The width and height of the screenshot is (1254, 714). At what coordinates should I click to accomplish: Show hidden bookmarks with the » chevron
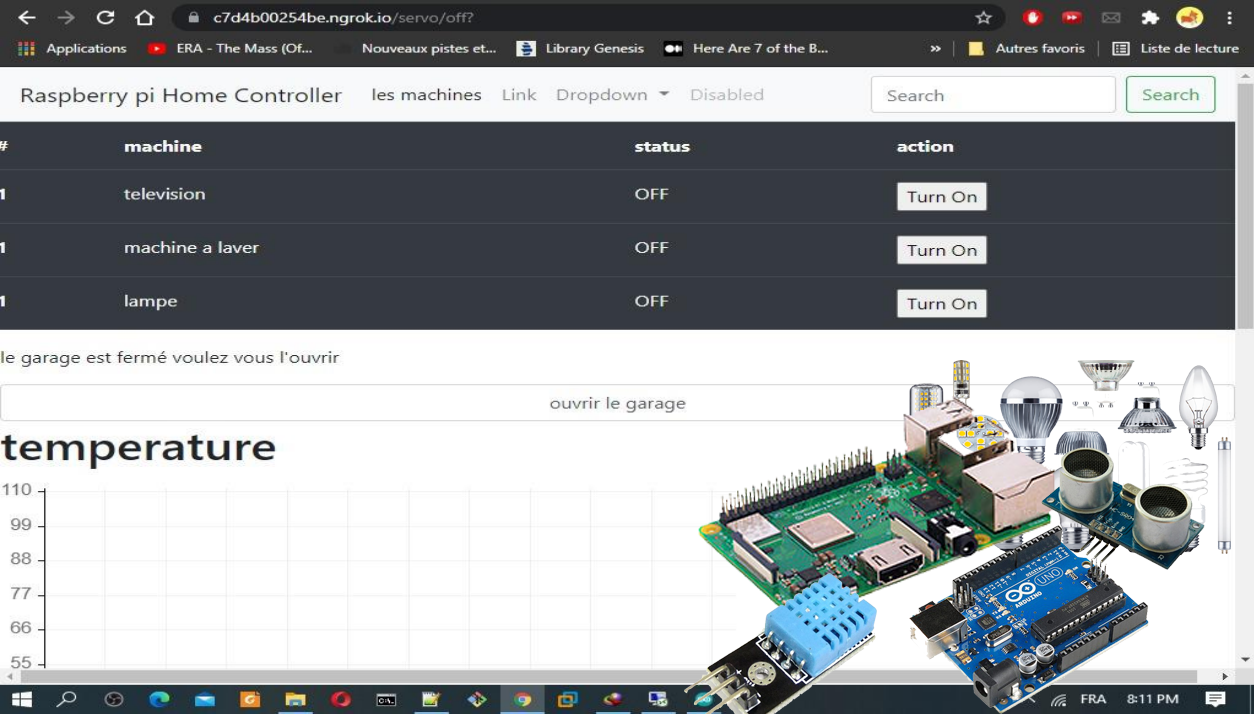click(x=936, y=48)
